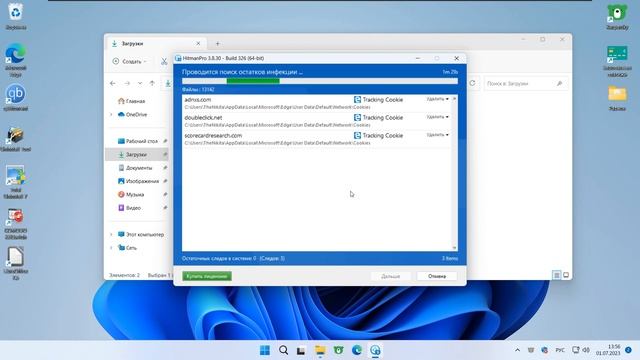Open Документы in Explorer sidebar
The height and width of the screenshot is (360, 640).
tap(135, 168)
